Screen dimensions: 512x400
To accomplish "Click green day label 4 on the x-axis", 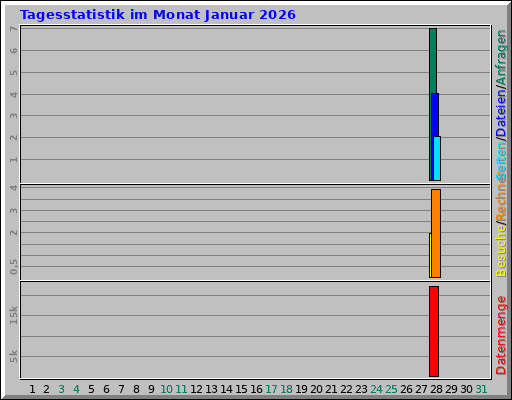I will click(76, 389).
